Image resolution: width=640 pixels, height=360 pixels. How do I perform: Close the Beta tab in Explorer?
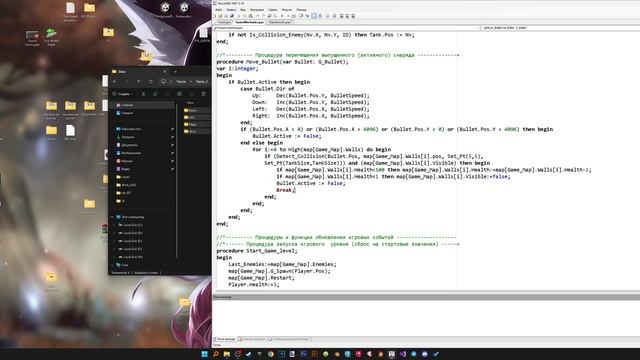[164, 71]
